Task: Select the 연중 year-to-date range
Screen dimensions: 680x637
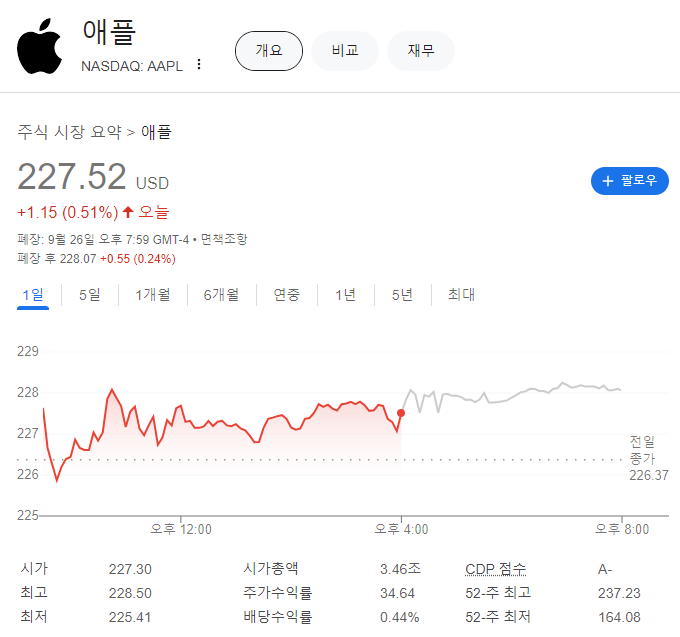Action: pyautogui.click(x=287, y=295)
